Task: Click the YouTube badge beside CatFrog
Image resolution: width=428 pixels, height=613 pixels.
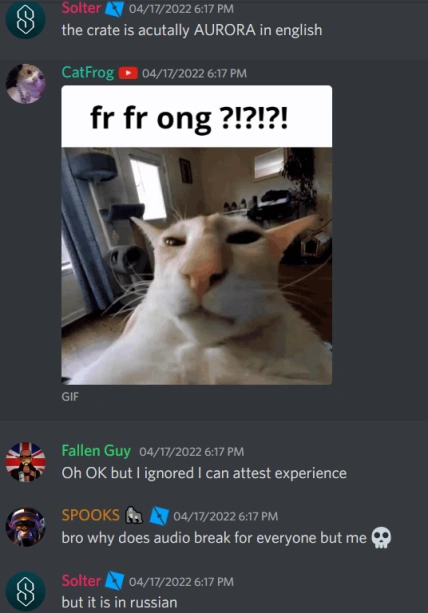Action: (x=128, y=73)
